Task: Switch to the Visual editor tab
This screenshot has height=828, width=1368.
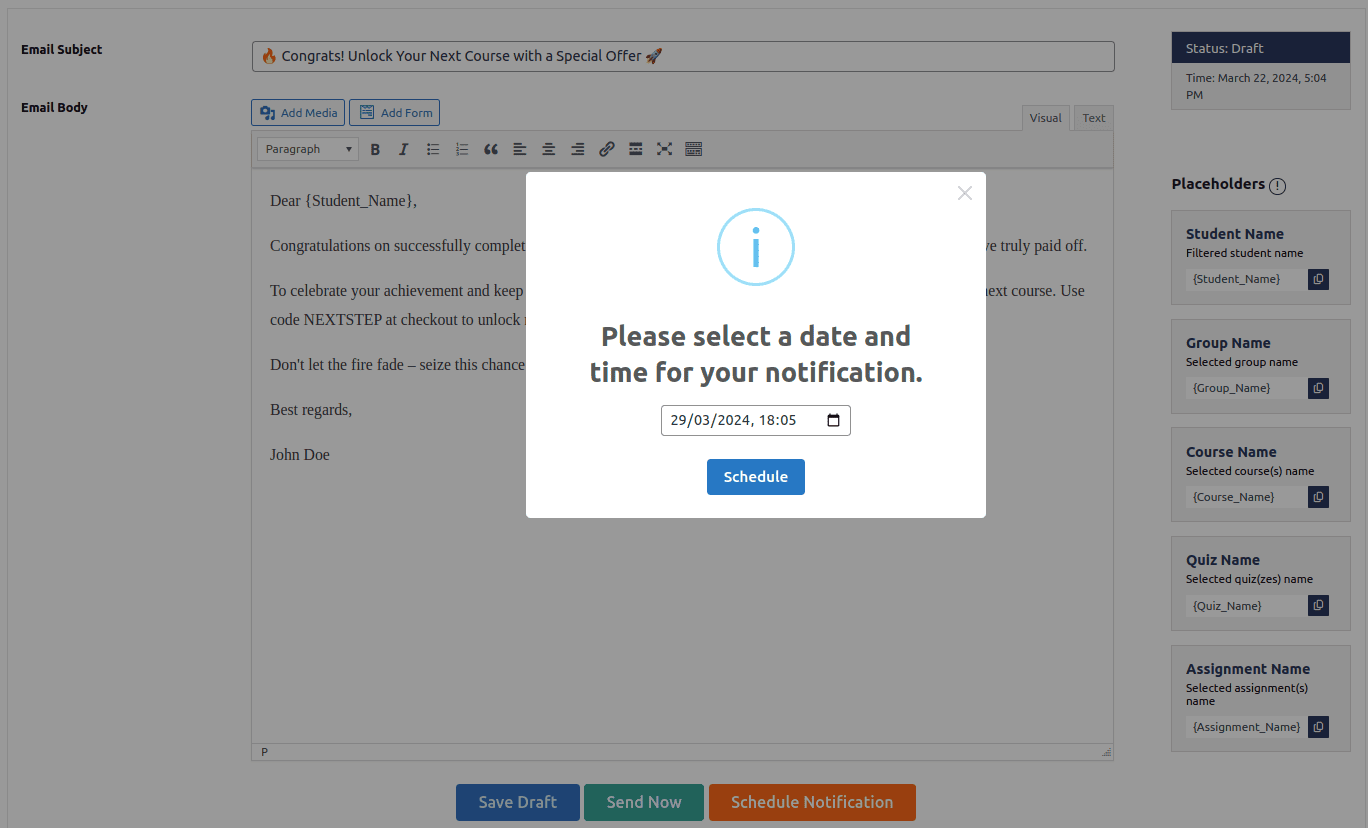Action: pos(1045,118)
